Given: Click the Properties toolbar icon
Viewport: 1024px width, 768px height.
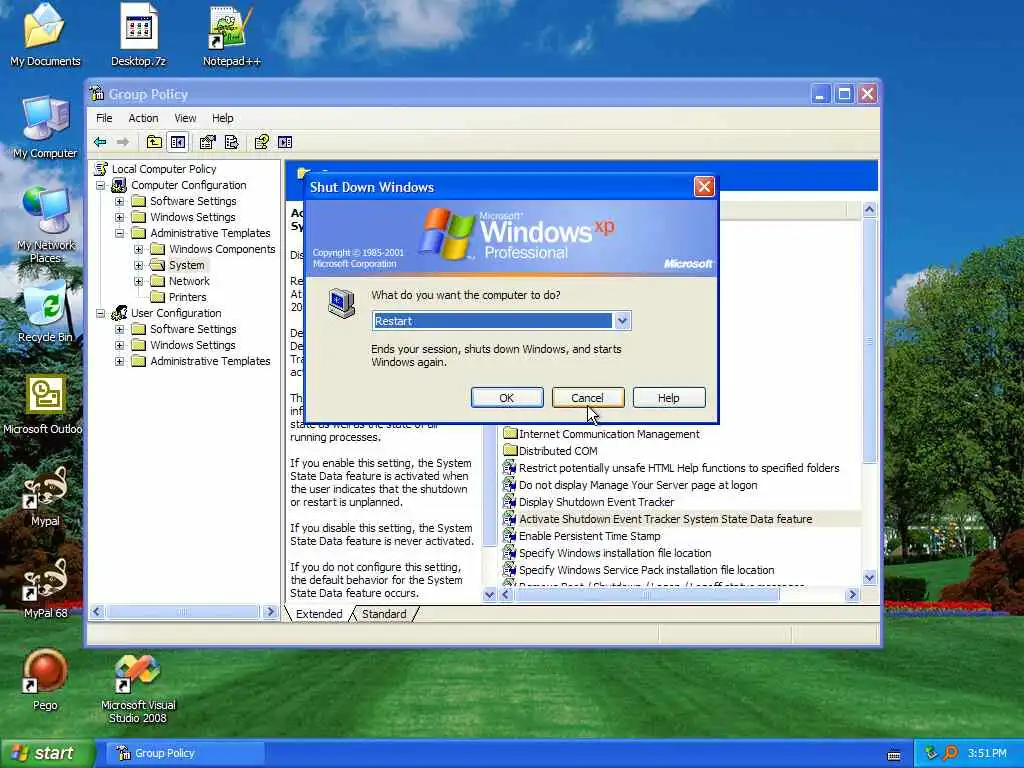Looking at the screenshot, I should [207, 142].
